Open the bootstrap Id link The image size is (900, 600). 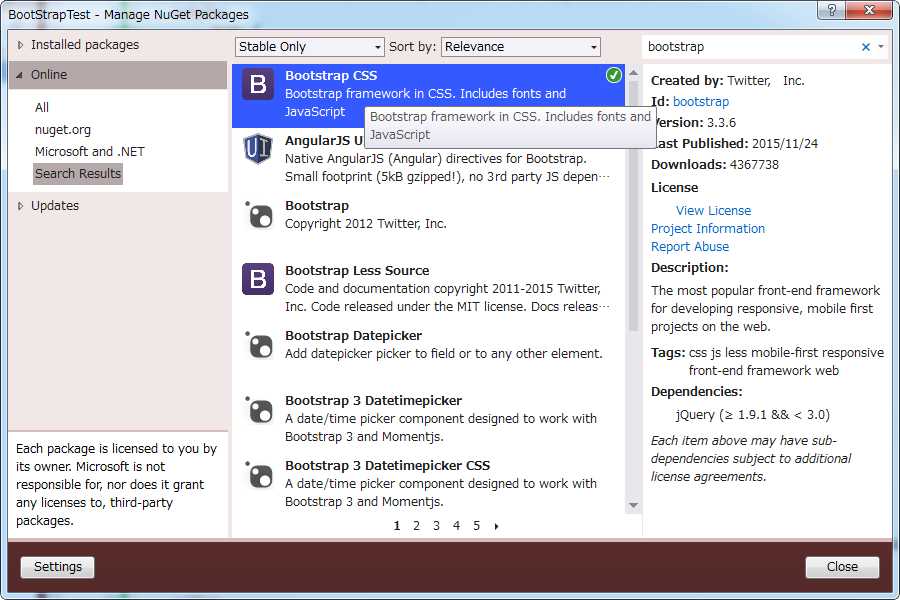click(x=701, y=102)
